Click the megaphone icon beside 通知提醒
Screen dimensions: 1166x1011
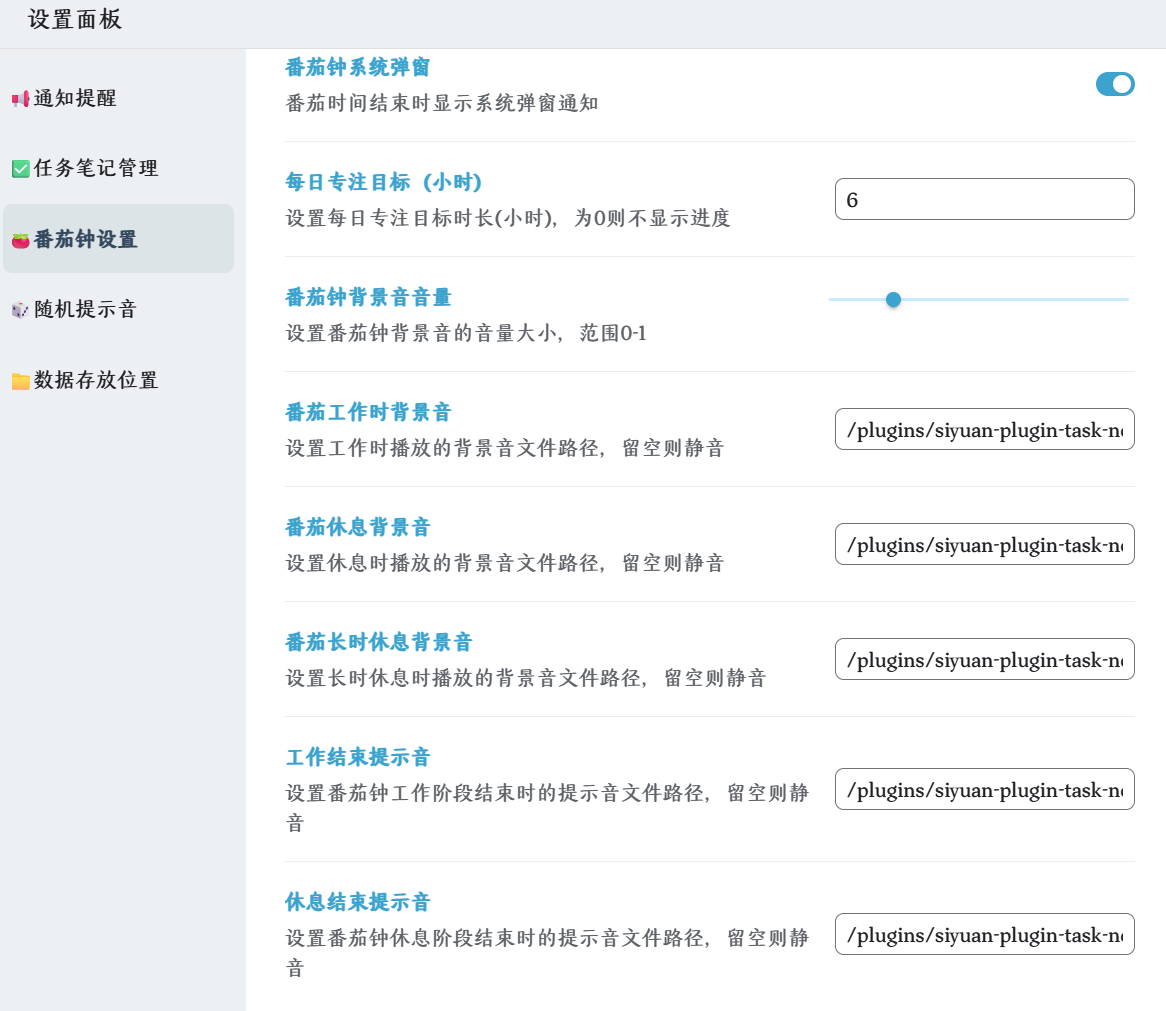(20, 99)
